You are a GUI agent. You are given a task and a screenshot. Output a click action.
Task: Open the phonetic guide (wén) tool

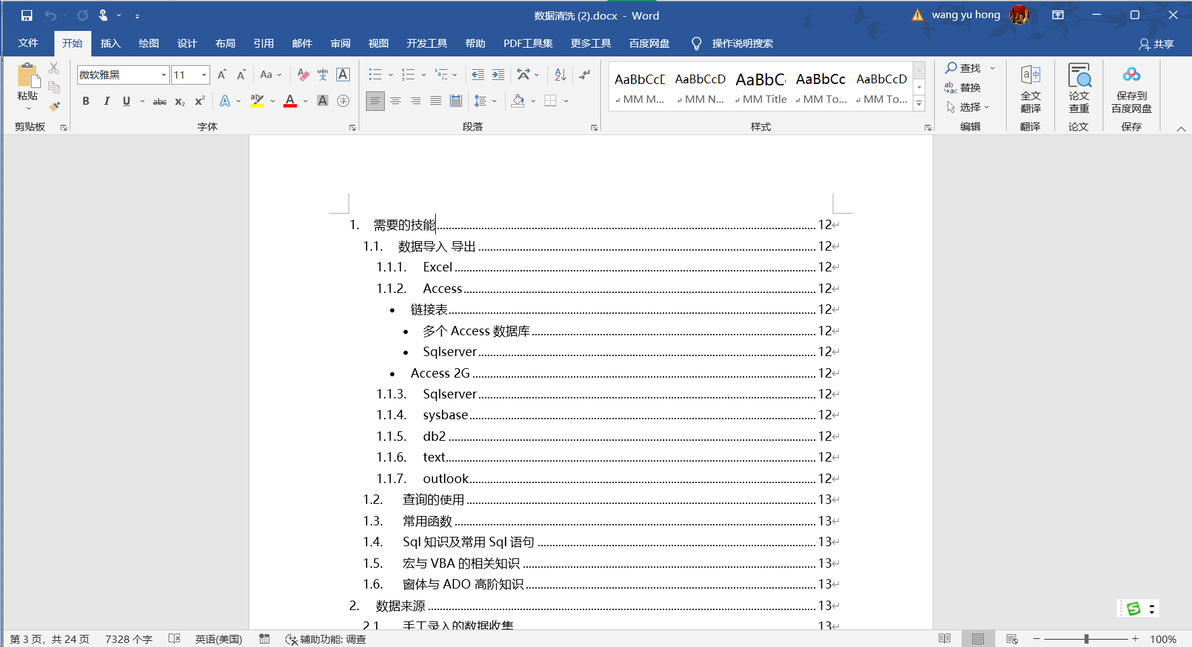pos(323,75)
